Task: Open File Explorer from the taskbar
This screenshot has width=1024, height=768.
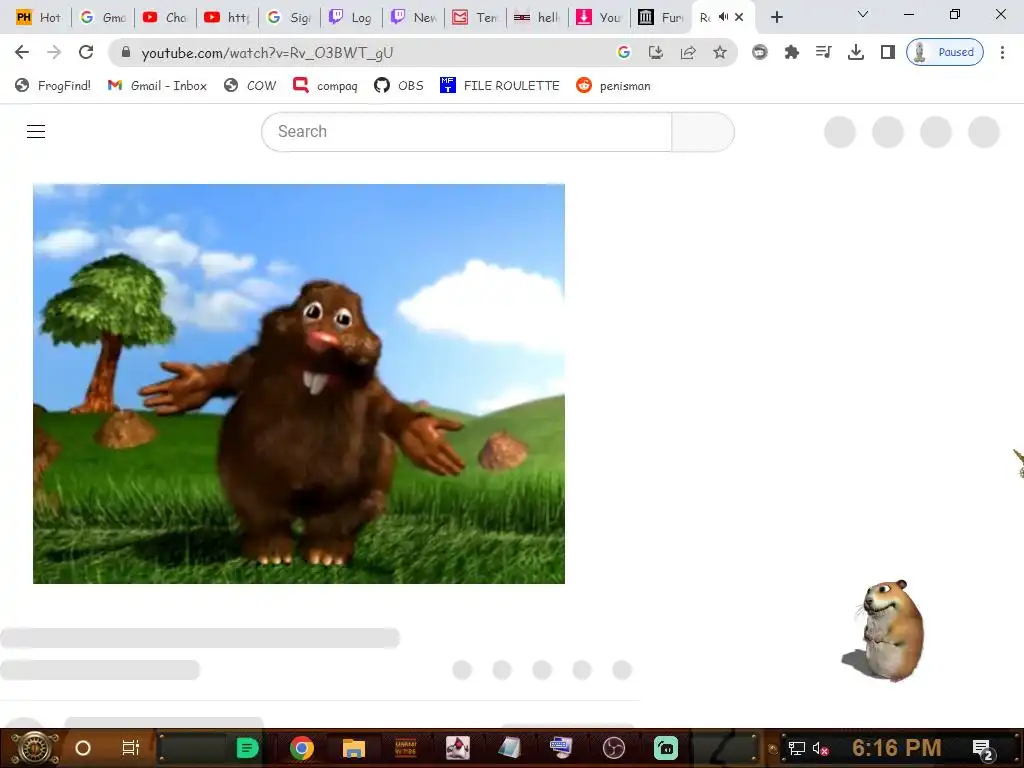Action: point(353,748)
